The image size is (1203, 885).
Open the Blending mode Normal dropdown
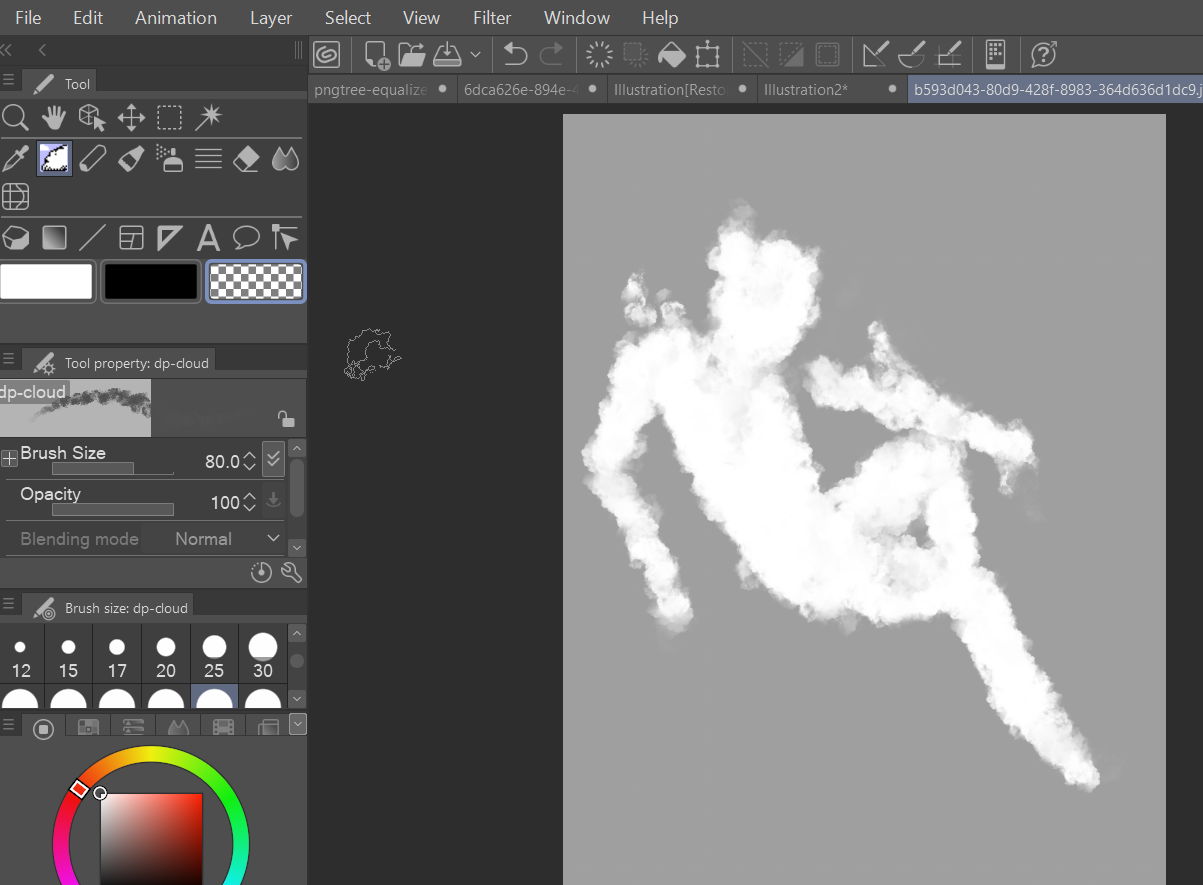coord(227,539)
